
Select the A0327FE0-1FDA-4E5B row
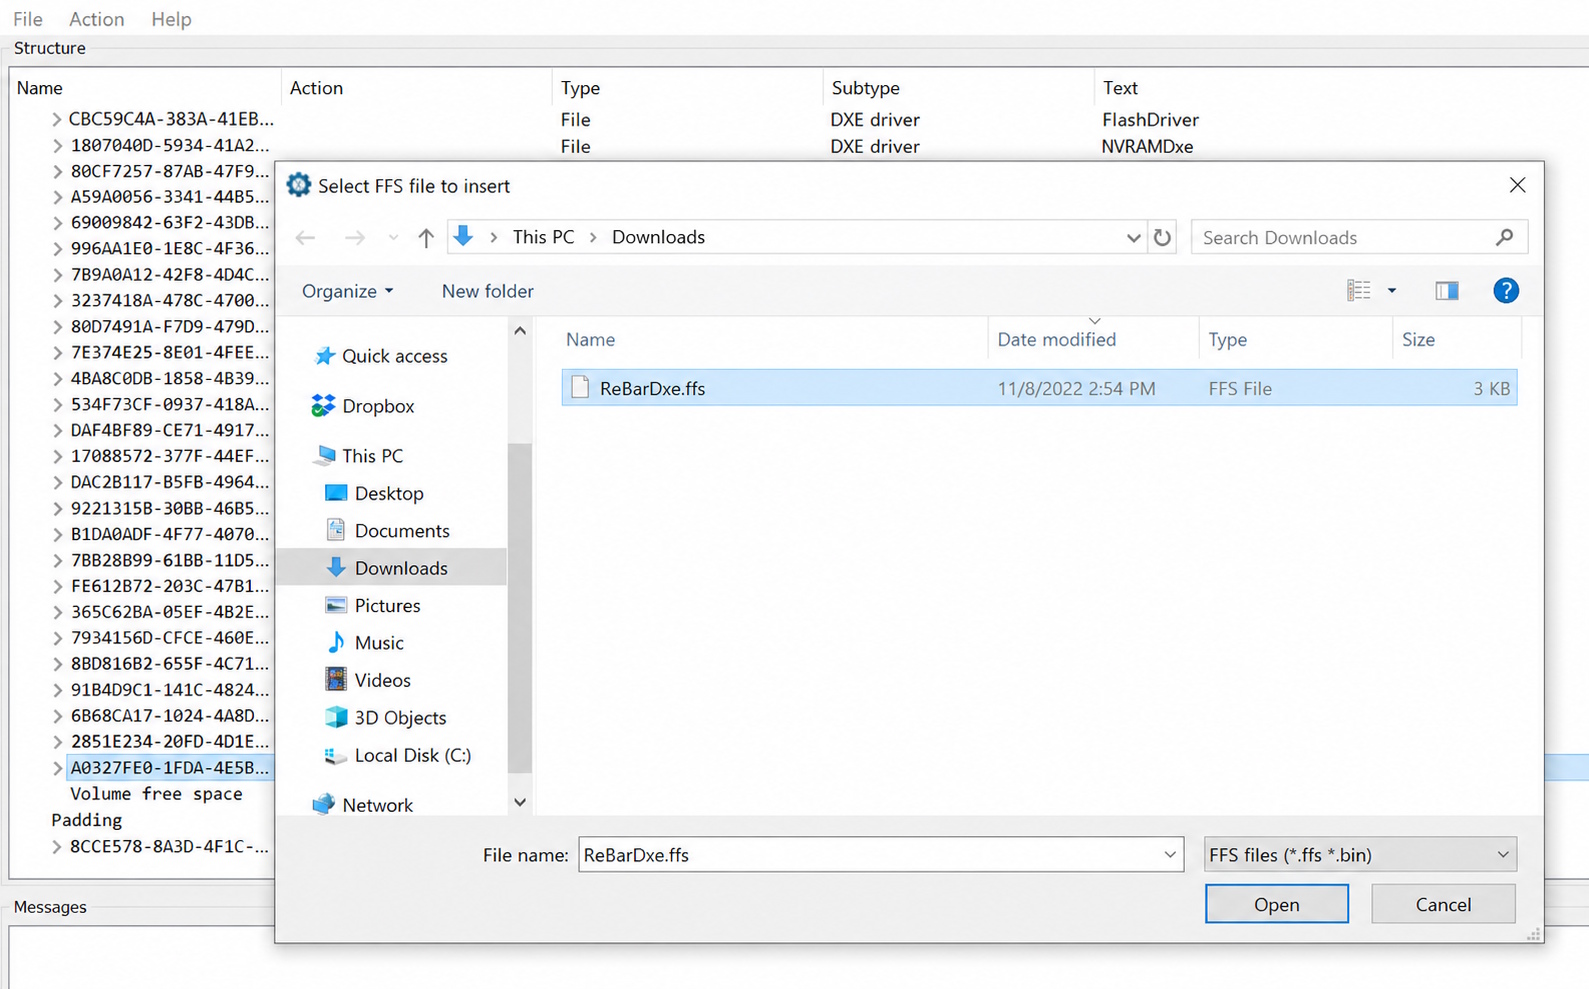coord(170,768)
